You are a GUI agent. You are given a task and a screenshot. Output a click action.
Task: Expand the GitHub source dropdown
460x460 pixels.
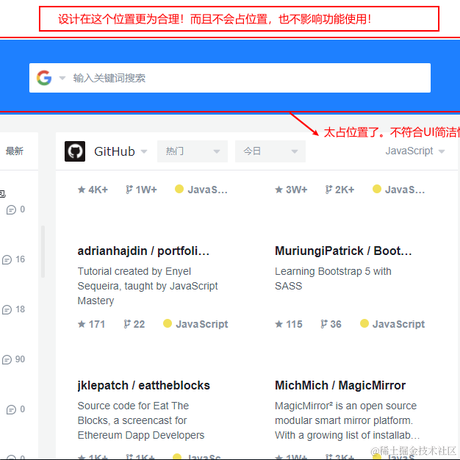point(144,152)
